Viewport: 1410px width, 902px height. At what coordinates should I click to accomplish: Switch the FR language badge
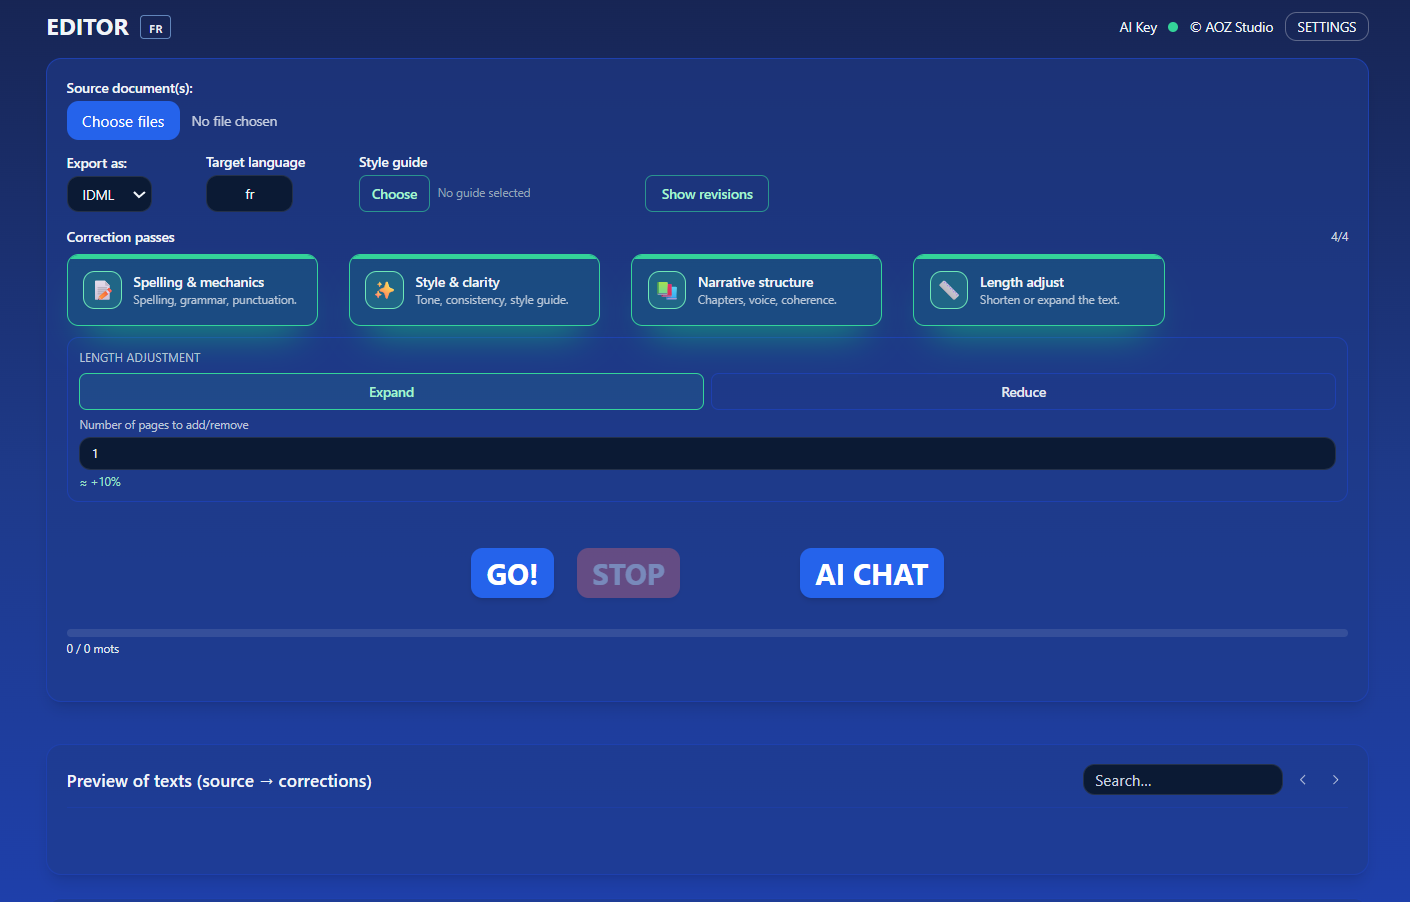click(x=156, y=28)
